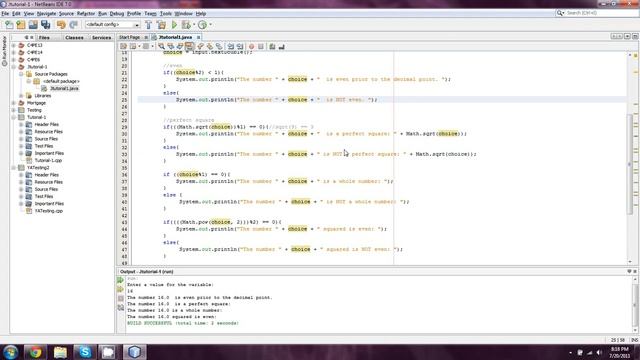Click Shift Line Right editor icon
The image size is (640, 360).
(x=240, y=47)
